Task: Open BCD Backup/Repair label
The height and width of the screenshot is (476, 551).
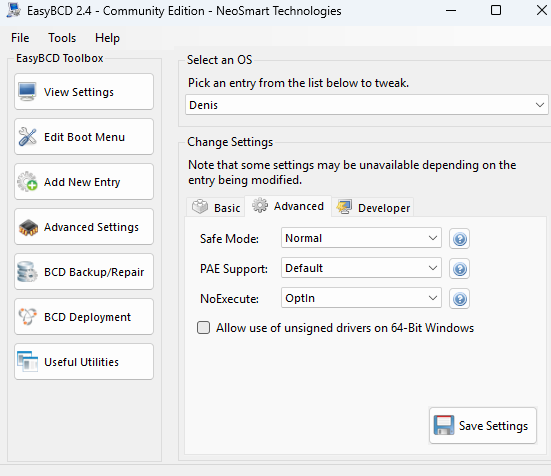Action: (94, 272)
